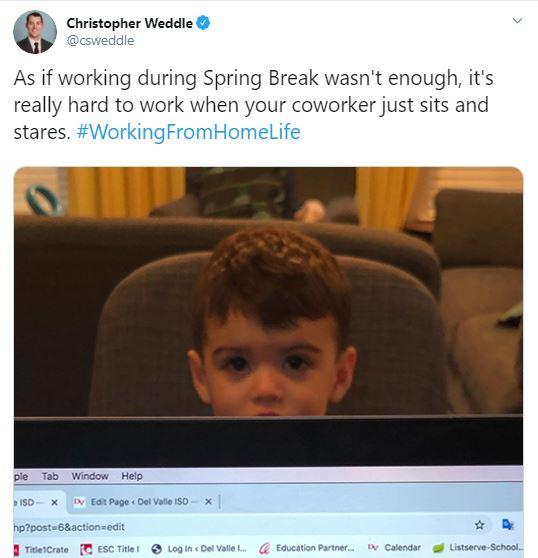Bookmark this page with the star icon
The height and width of the screenshot is (558, 538).
[x=480, y=525]
